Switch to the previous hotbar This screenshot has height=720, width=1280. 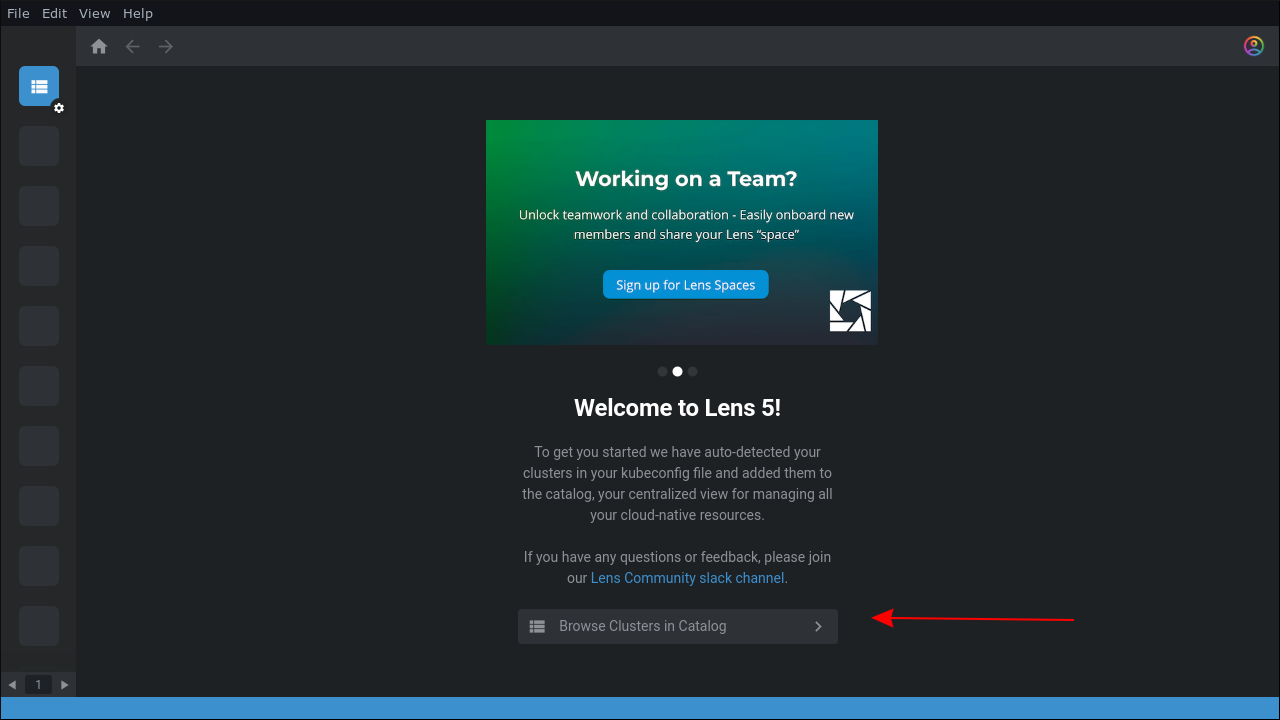(12, 685)
